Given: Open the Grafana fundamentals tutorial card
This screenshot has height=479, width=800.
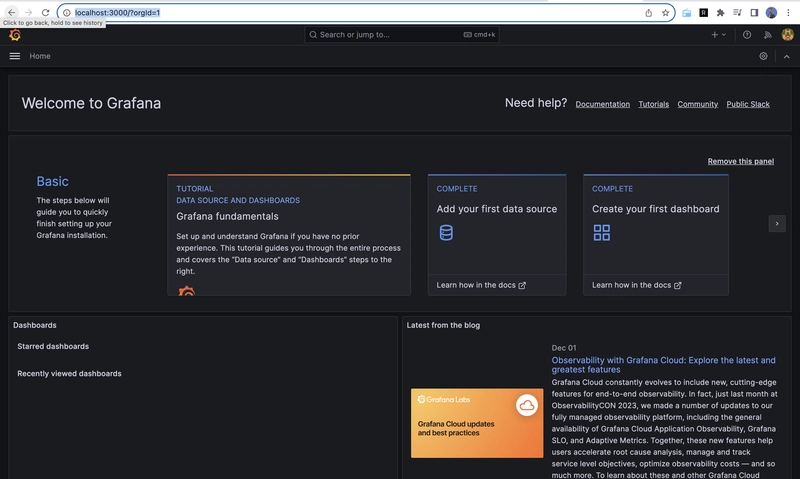Looking at the screenshot, I should point(289,235).
